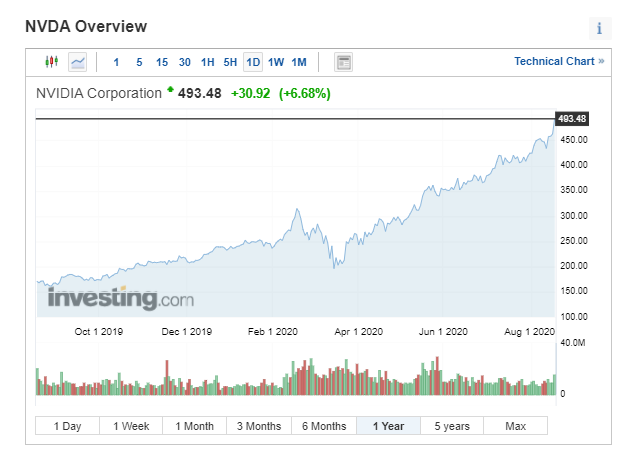Switch to the 6 Months range
This screenshot has width=625, height=458.
[324, 426]
